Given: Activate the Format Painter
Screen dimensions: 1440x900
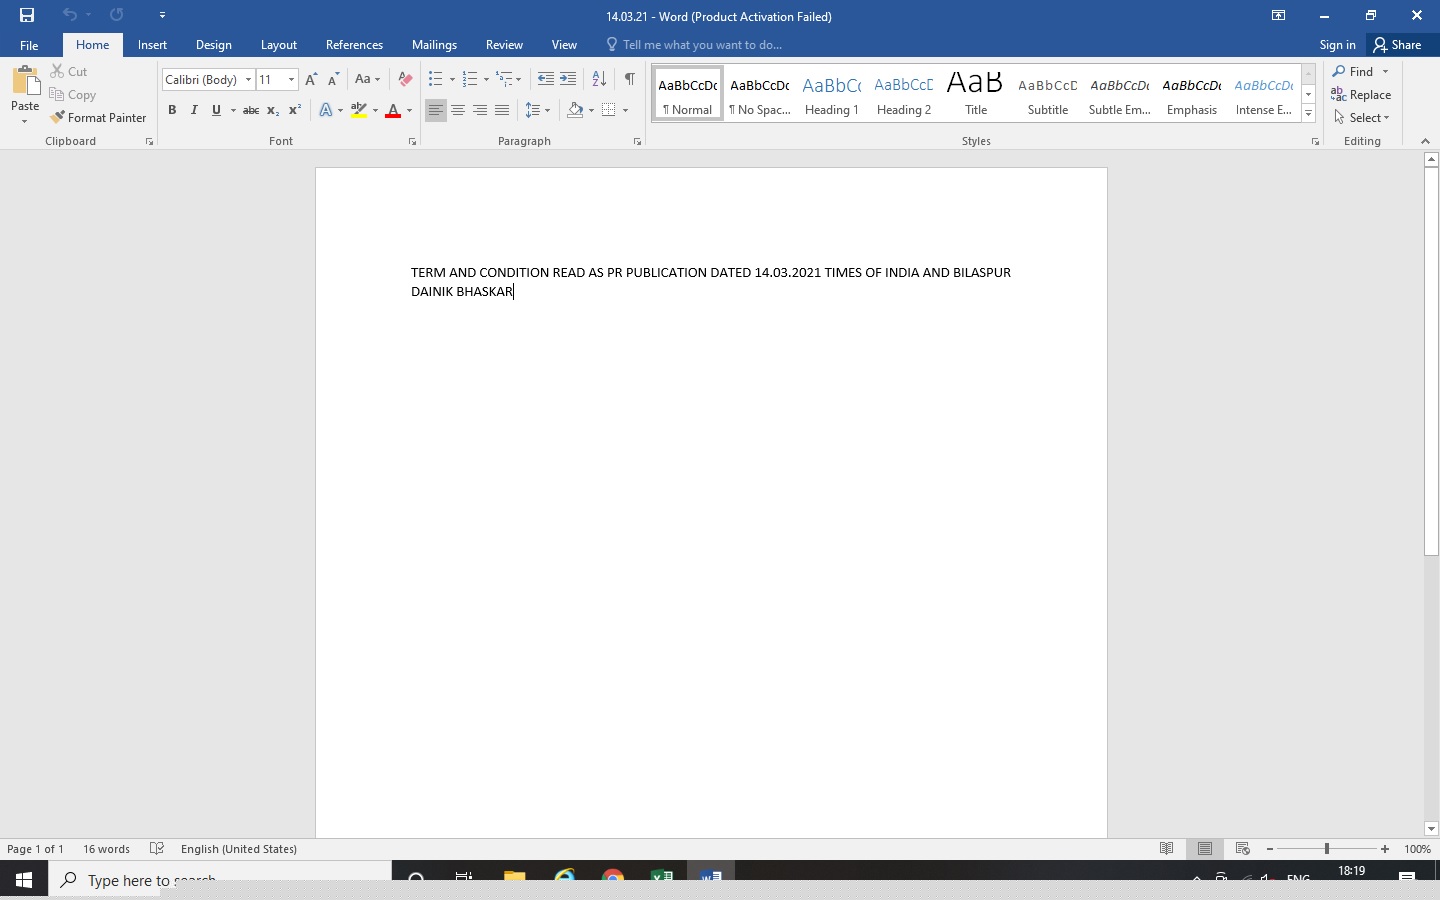Looking at the screenshot, I should click(99, 118).
